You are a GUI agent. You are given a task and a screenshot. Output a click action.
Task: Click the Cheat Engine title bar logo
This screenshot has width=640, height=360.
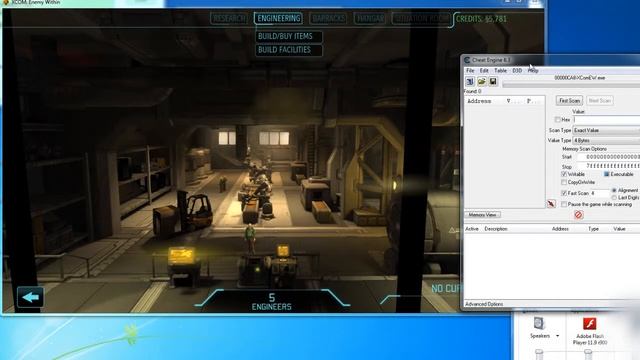tap(467, 60)
